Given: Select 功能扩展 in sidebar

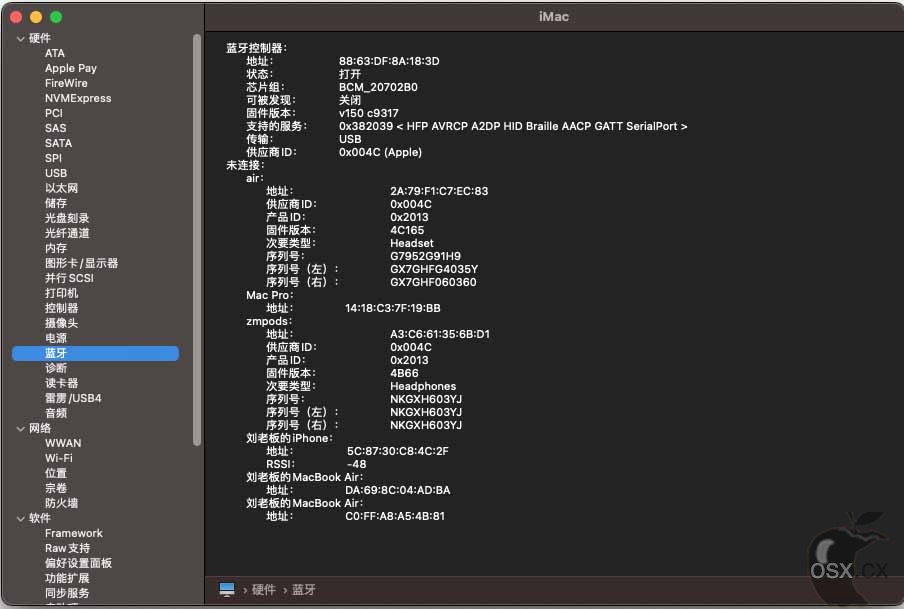Looking at the screenshot, I should click(x=67, y=578).
